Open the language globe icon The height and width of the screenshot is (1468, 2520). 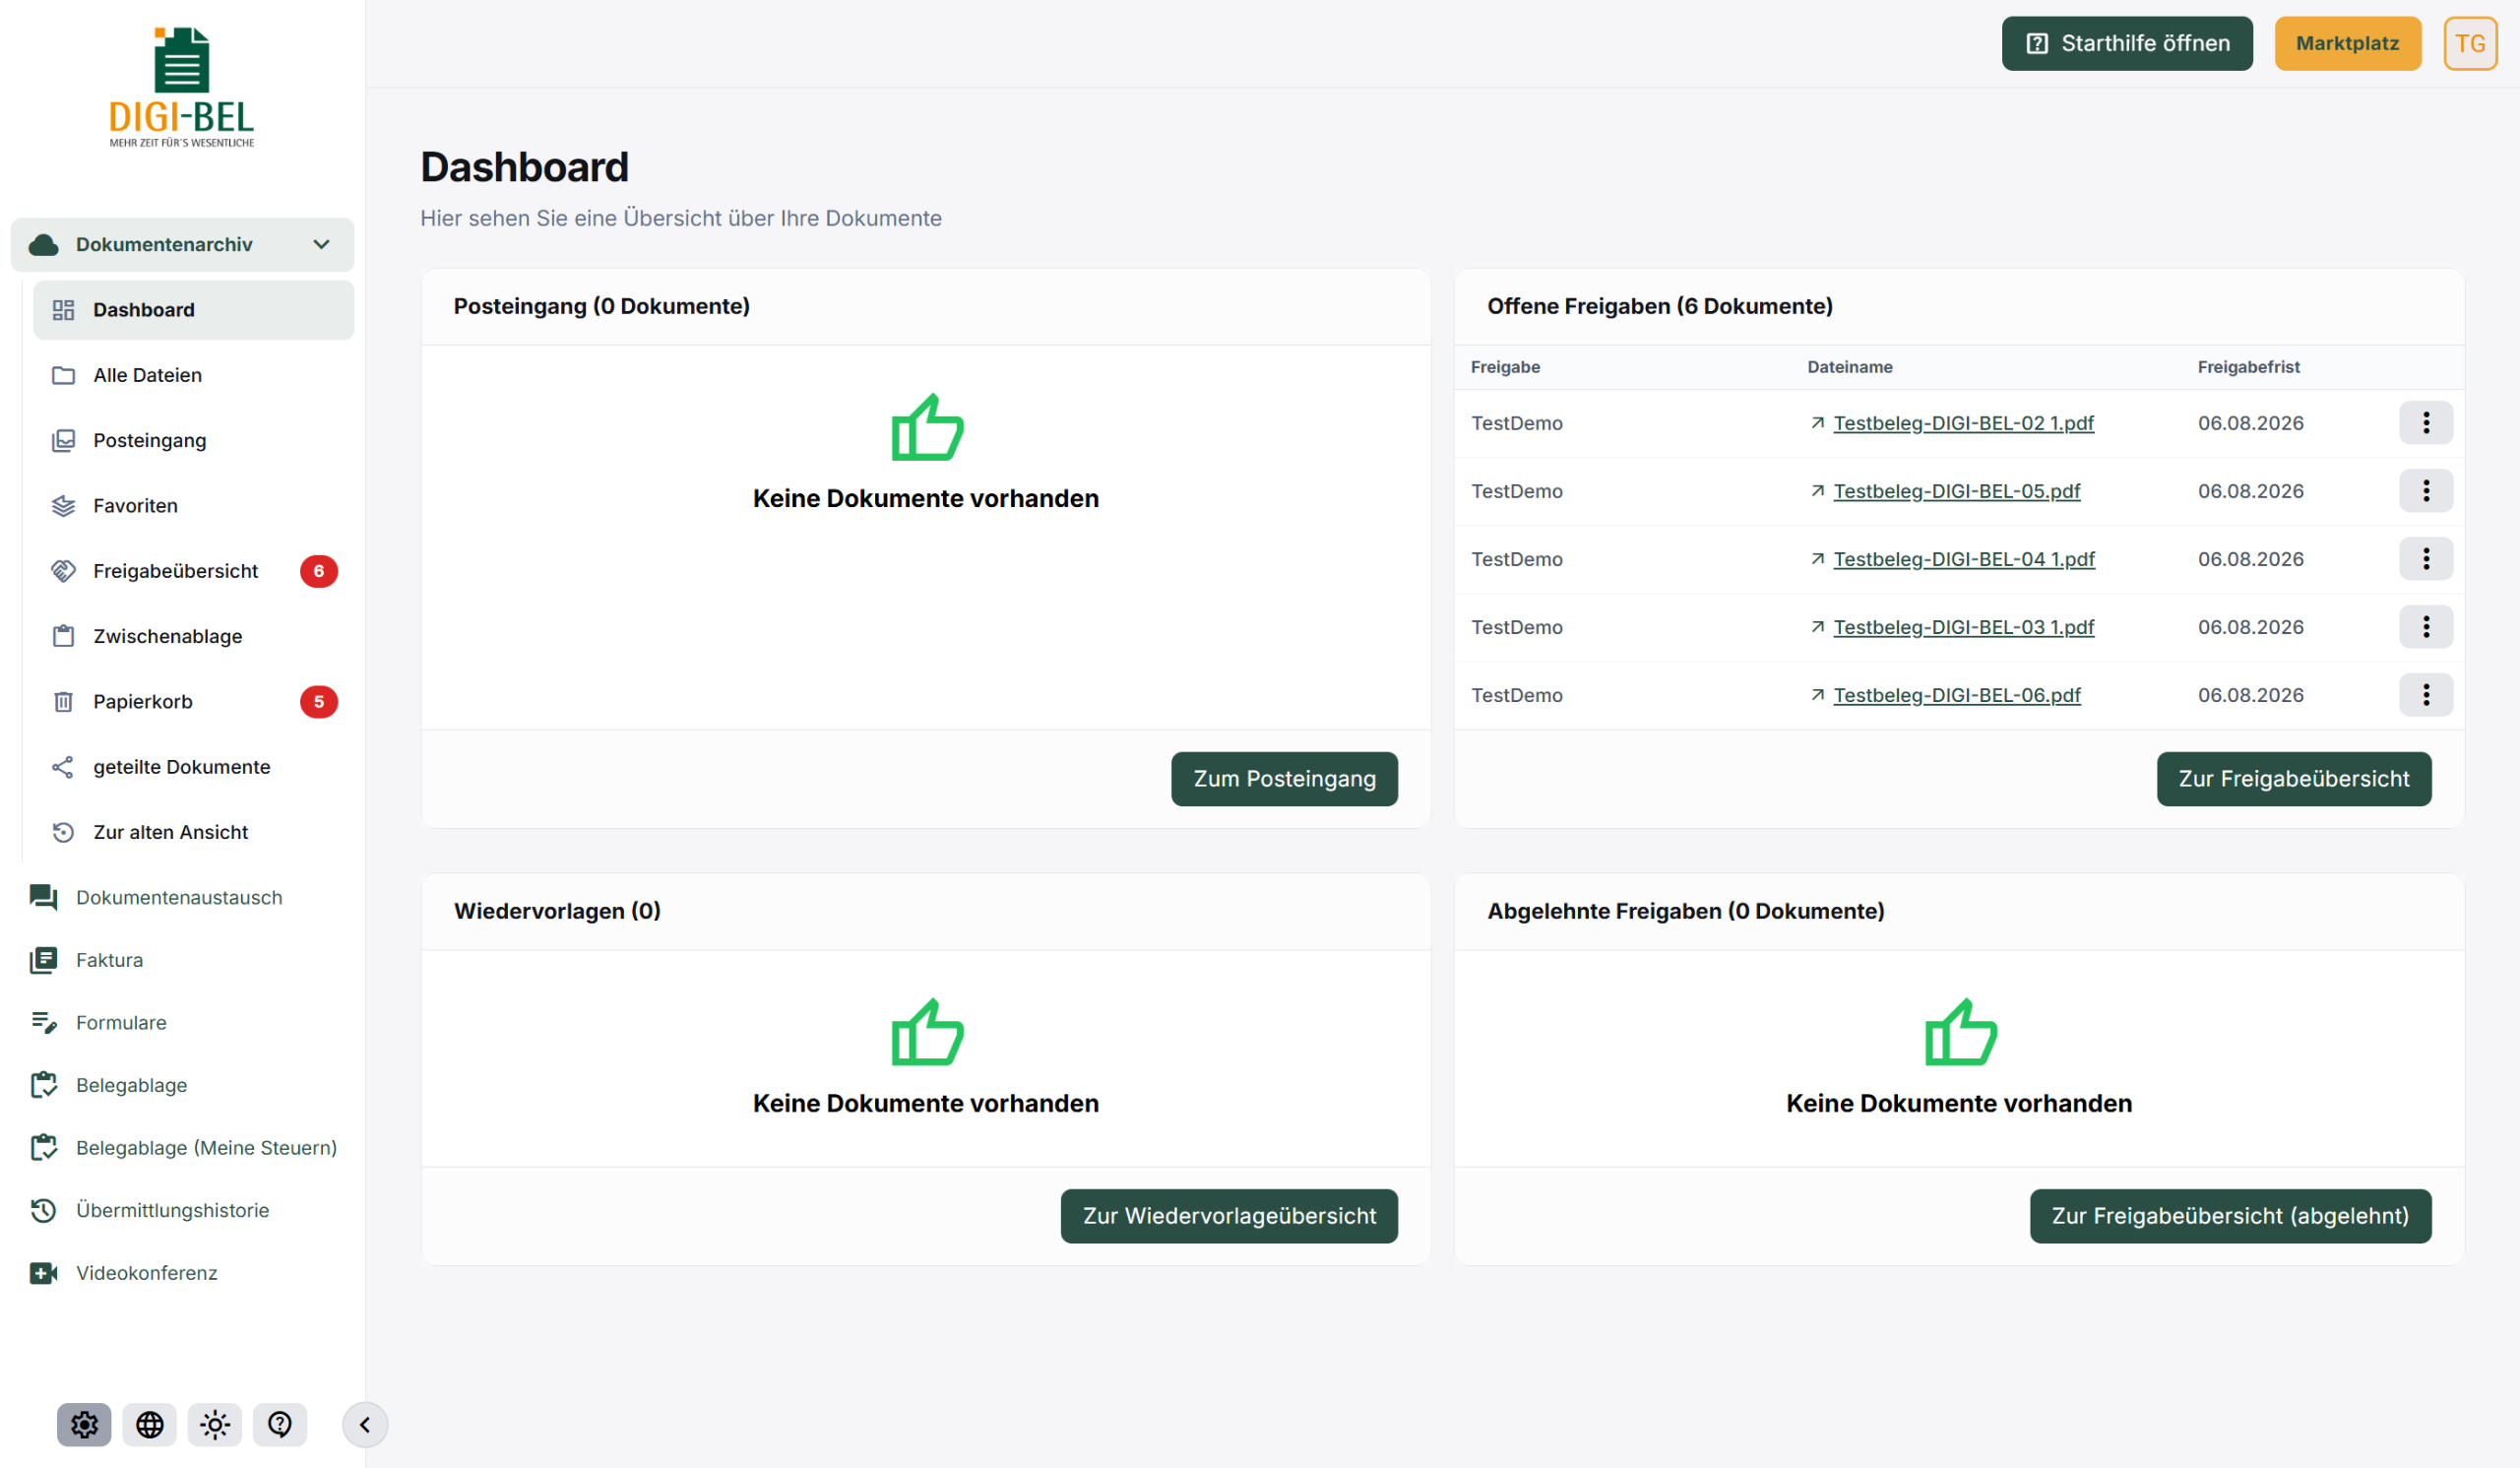149,1424
